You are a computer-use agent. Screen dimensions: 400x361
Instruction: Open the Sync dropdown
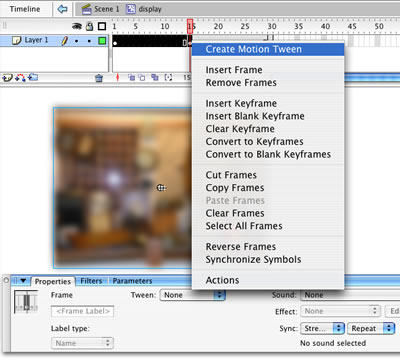point(322,329)
